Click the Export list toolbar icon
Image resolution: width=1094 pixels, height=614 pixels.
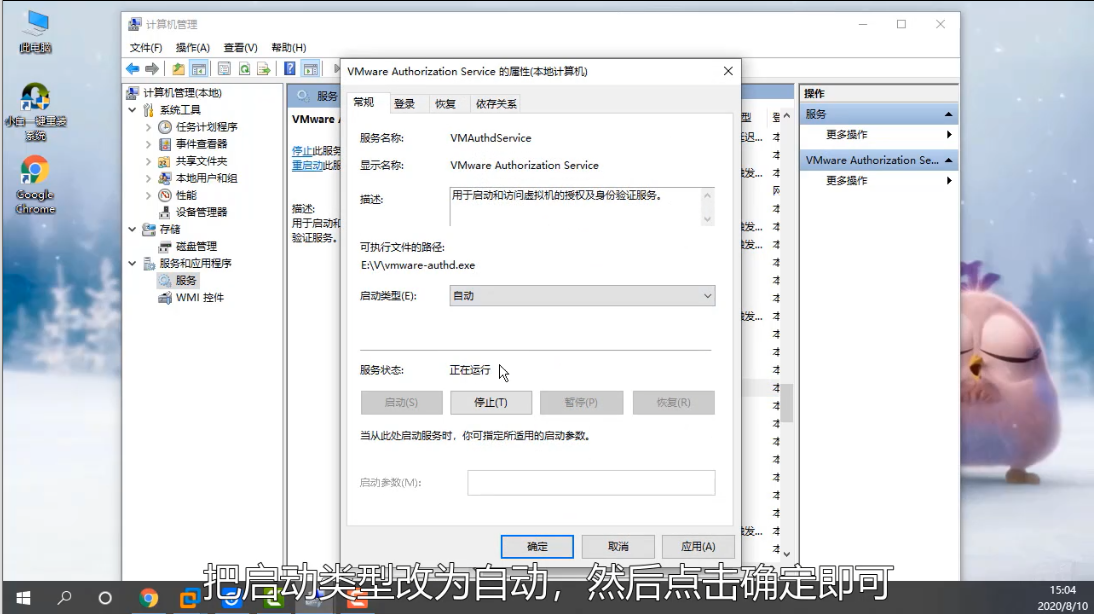click(x=264, y=68)
